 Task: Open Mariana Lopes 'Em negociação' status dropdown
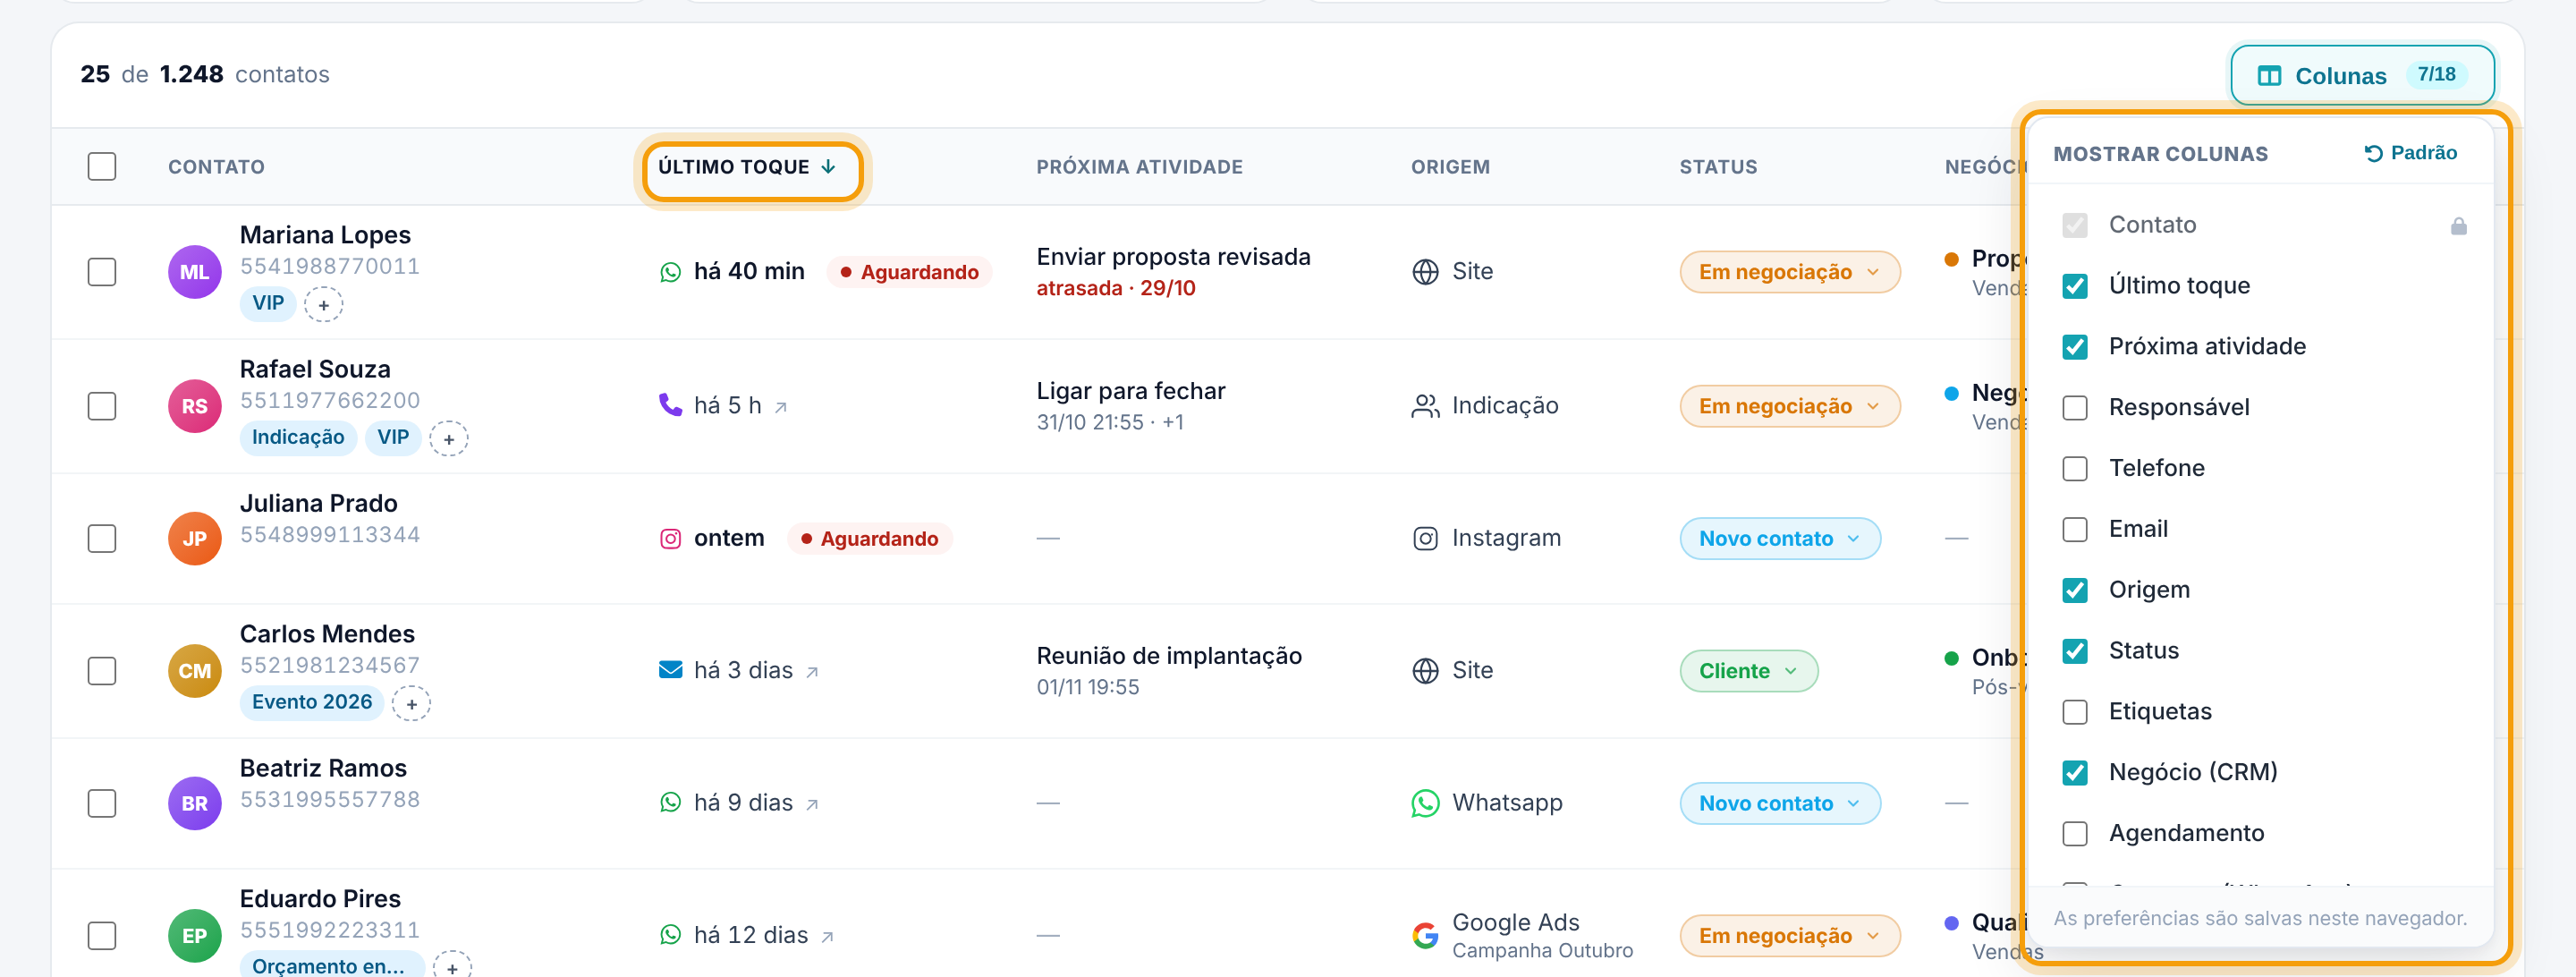click(1789, 272)
